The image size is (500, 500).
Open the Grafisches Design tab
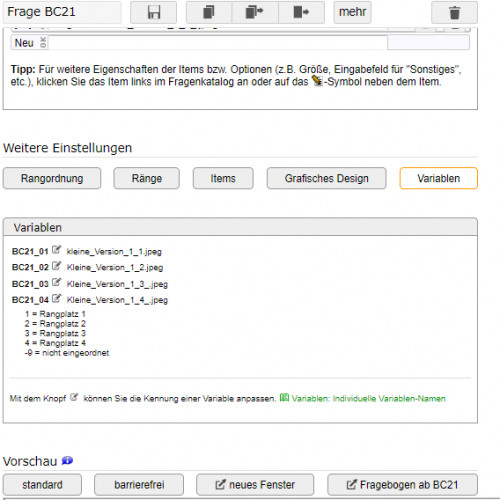[327, 178]
